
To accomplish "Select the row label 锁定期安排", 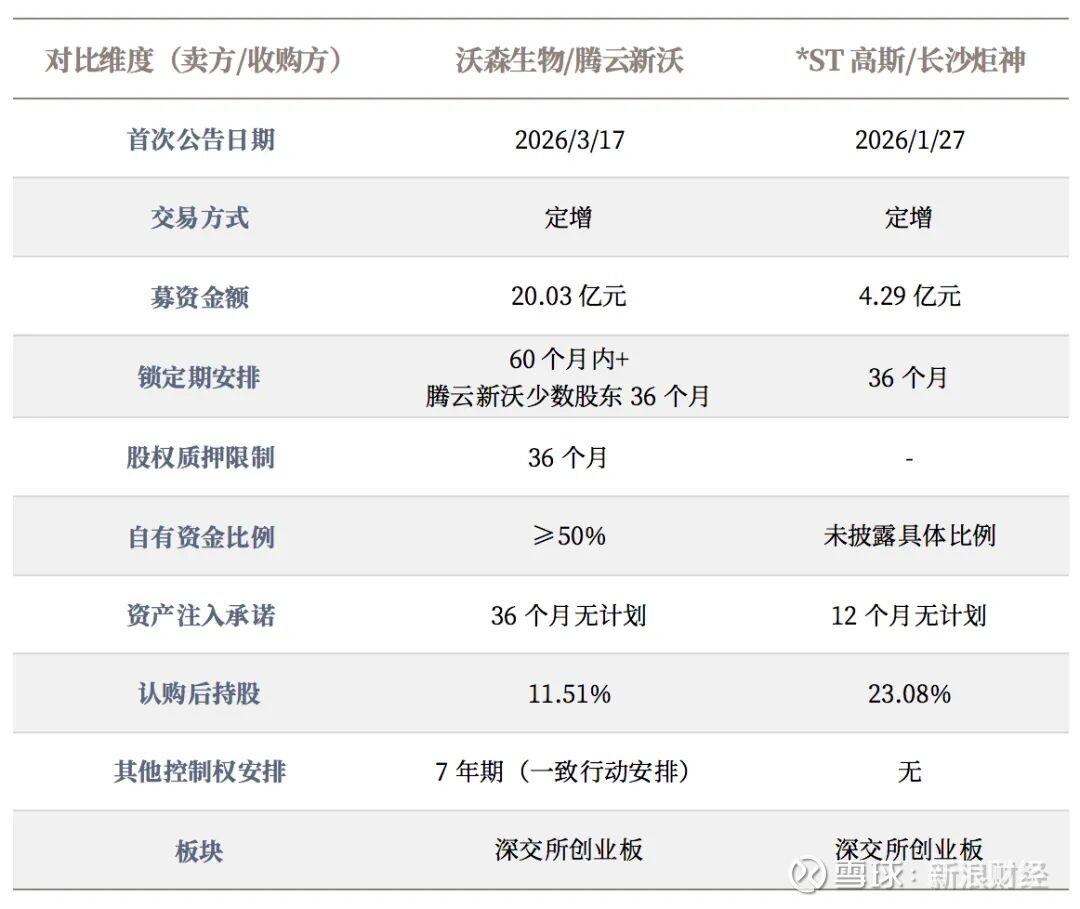I will coord(199,377).
